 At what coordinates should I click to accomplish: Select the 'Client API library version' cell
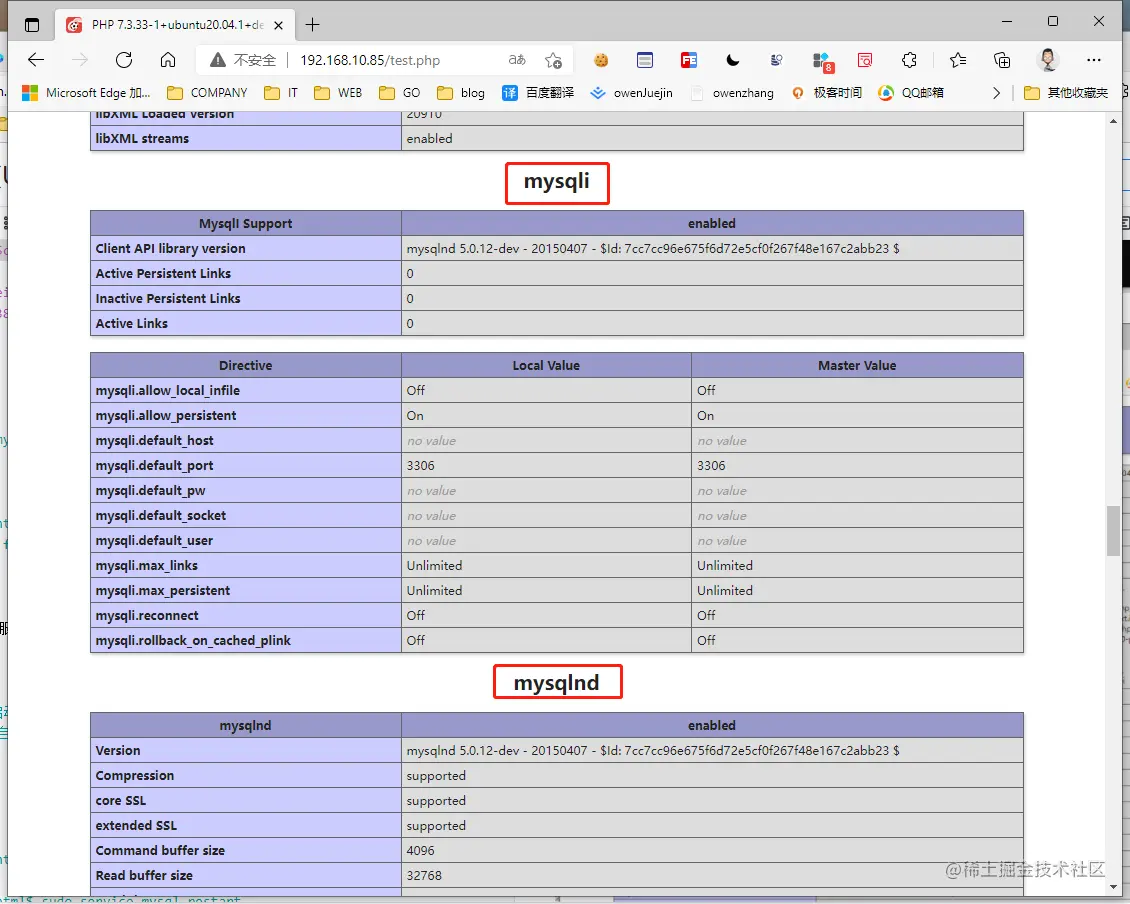pos(245,248)
